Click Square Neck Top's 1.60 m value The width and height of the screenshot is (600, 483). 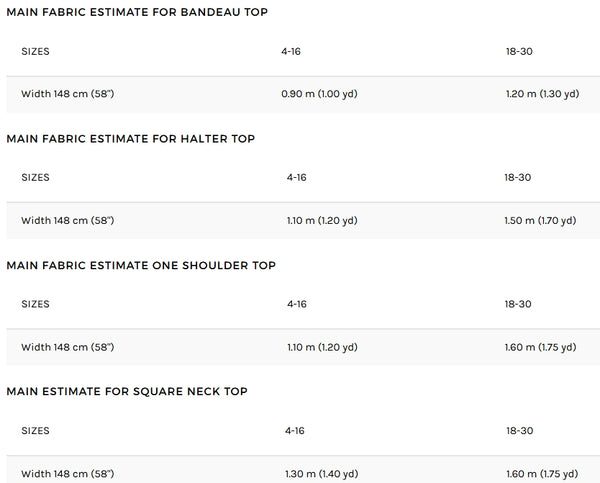point(541,473)
